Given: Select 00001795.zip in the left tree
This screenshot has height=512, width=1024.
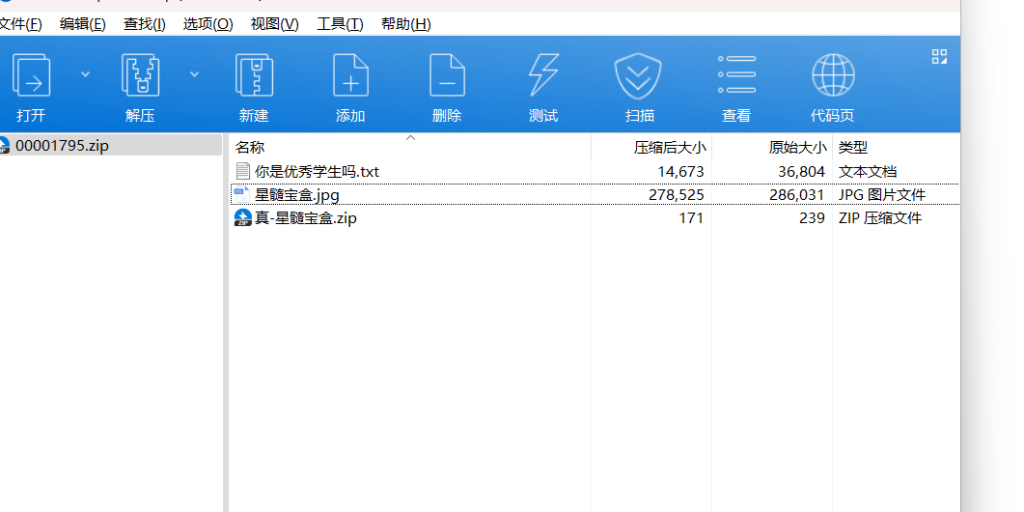Looking at the screenshot, I should coord(62,146).
